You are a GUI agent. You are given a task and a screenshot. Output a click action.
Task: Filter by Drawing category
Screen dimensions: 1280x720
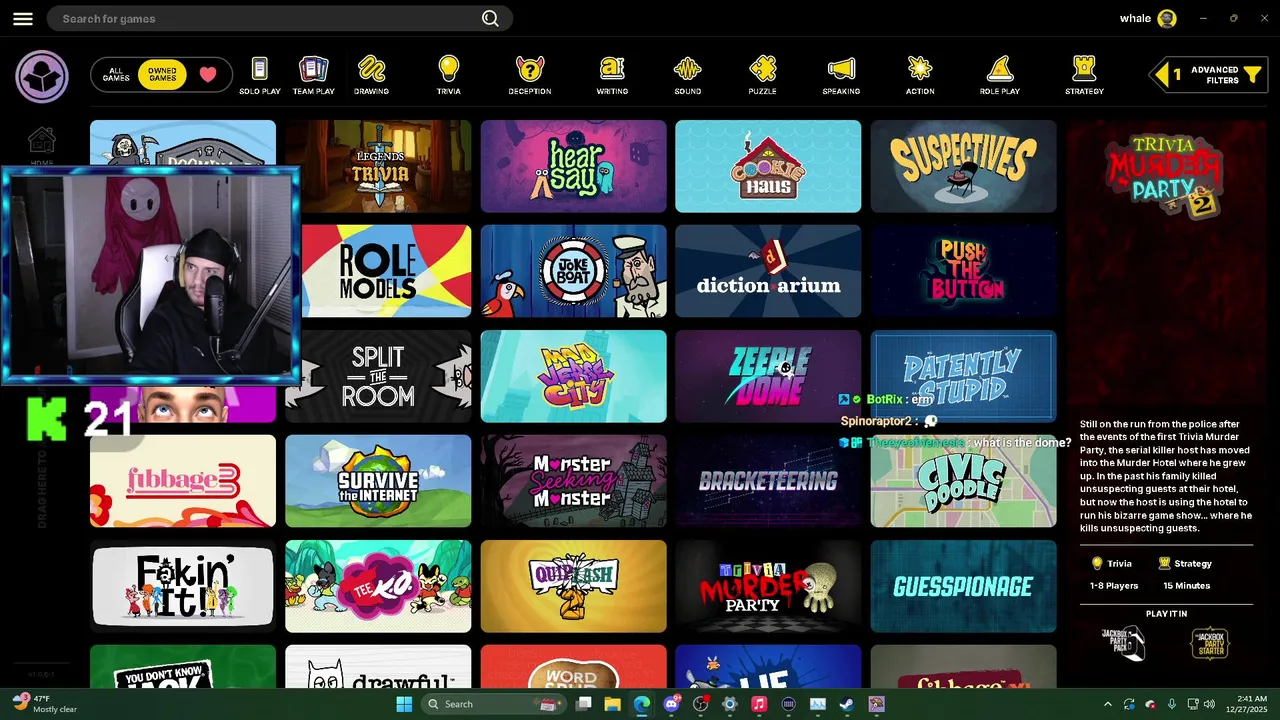pyautogui.click(x=371, y=76)
